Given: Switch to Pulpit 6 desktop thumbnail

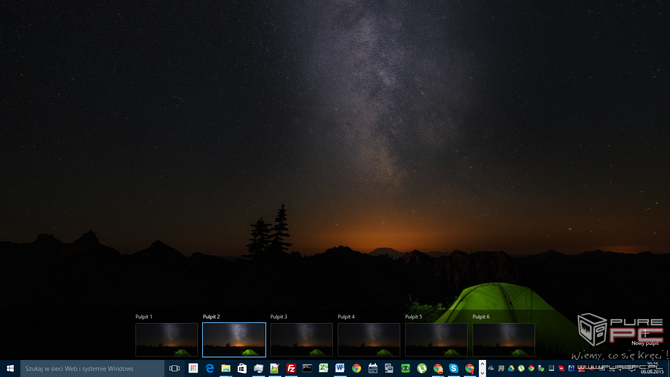Looking at the screenshot, I should click(x=504, y=340).
